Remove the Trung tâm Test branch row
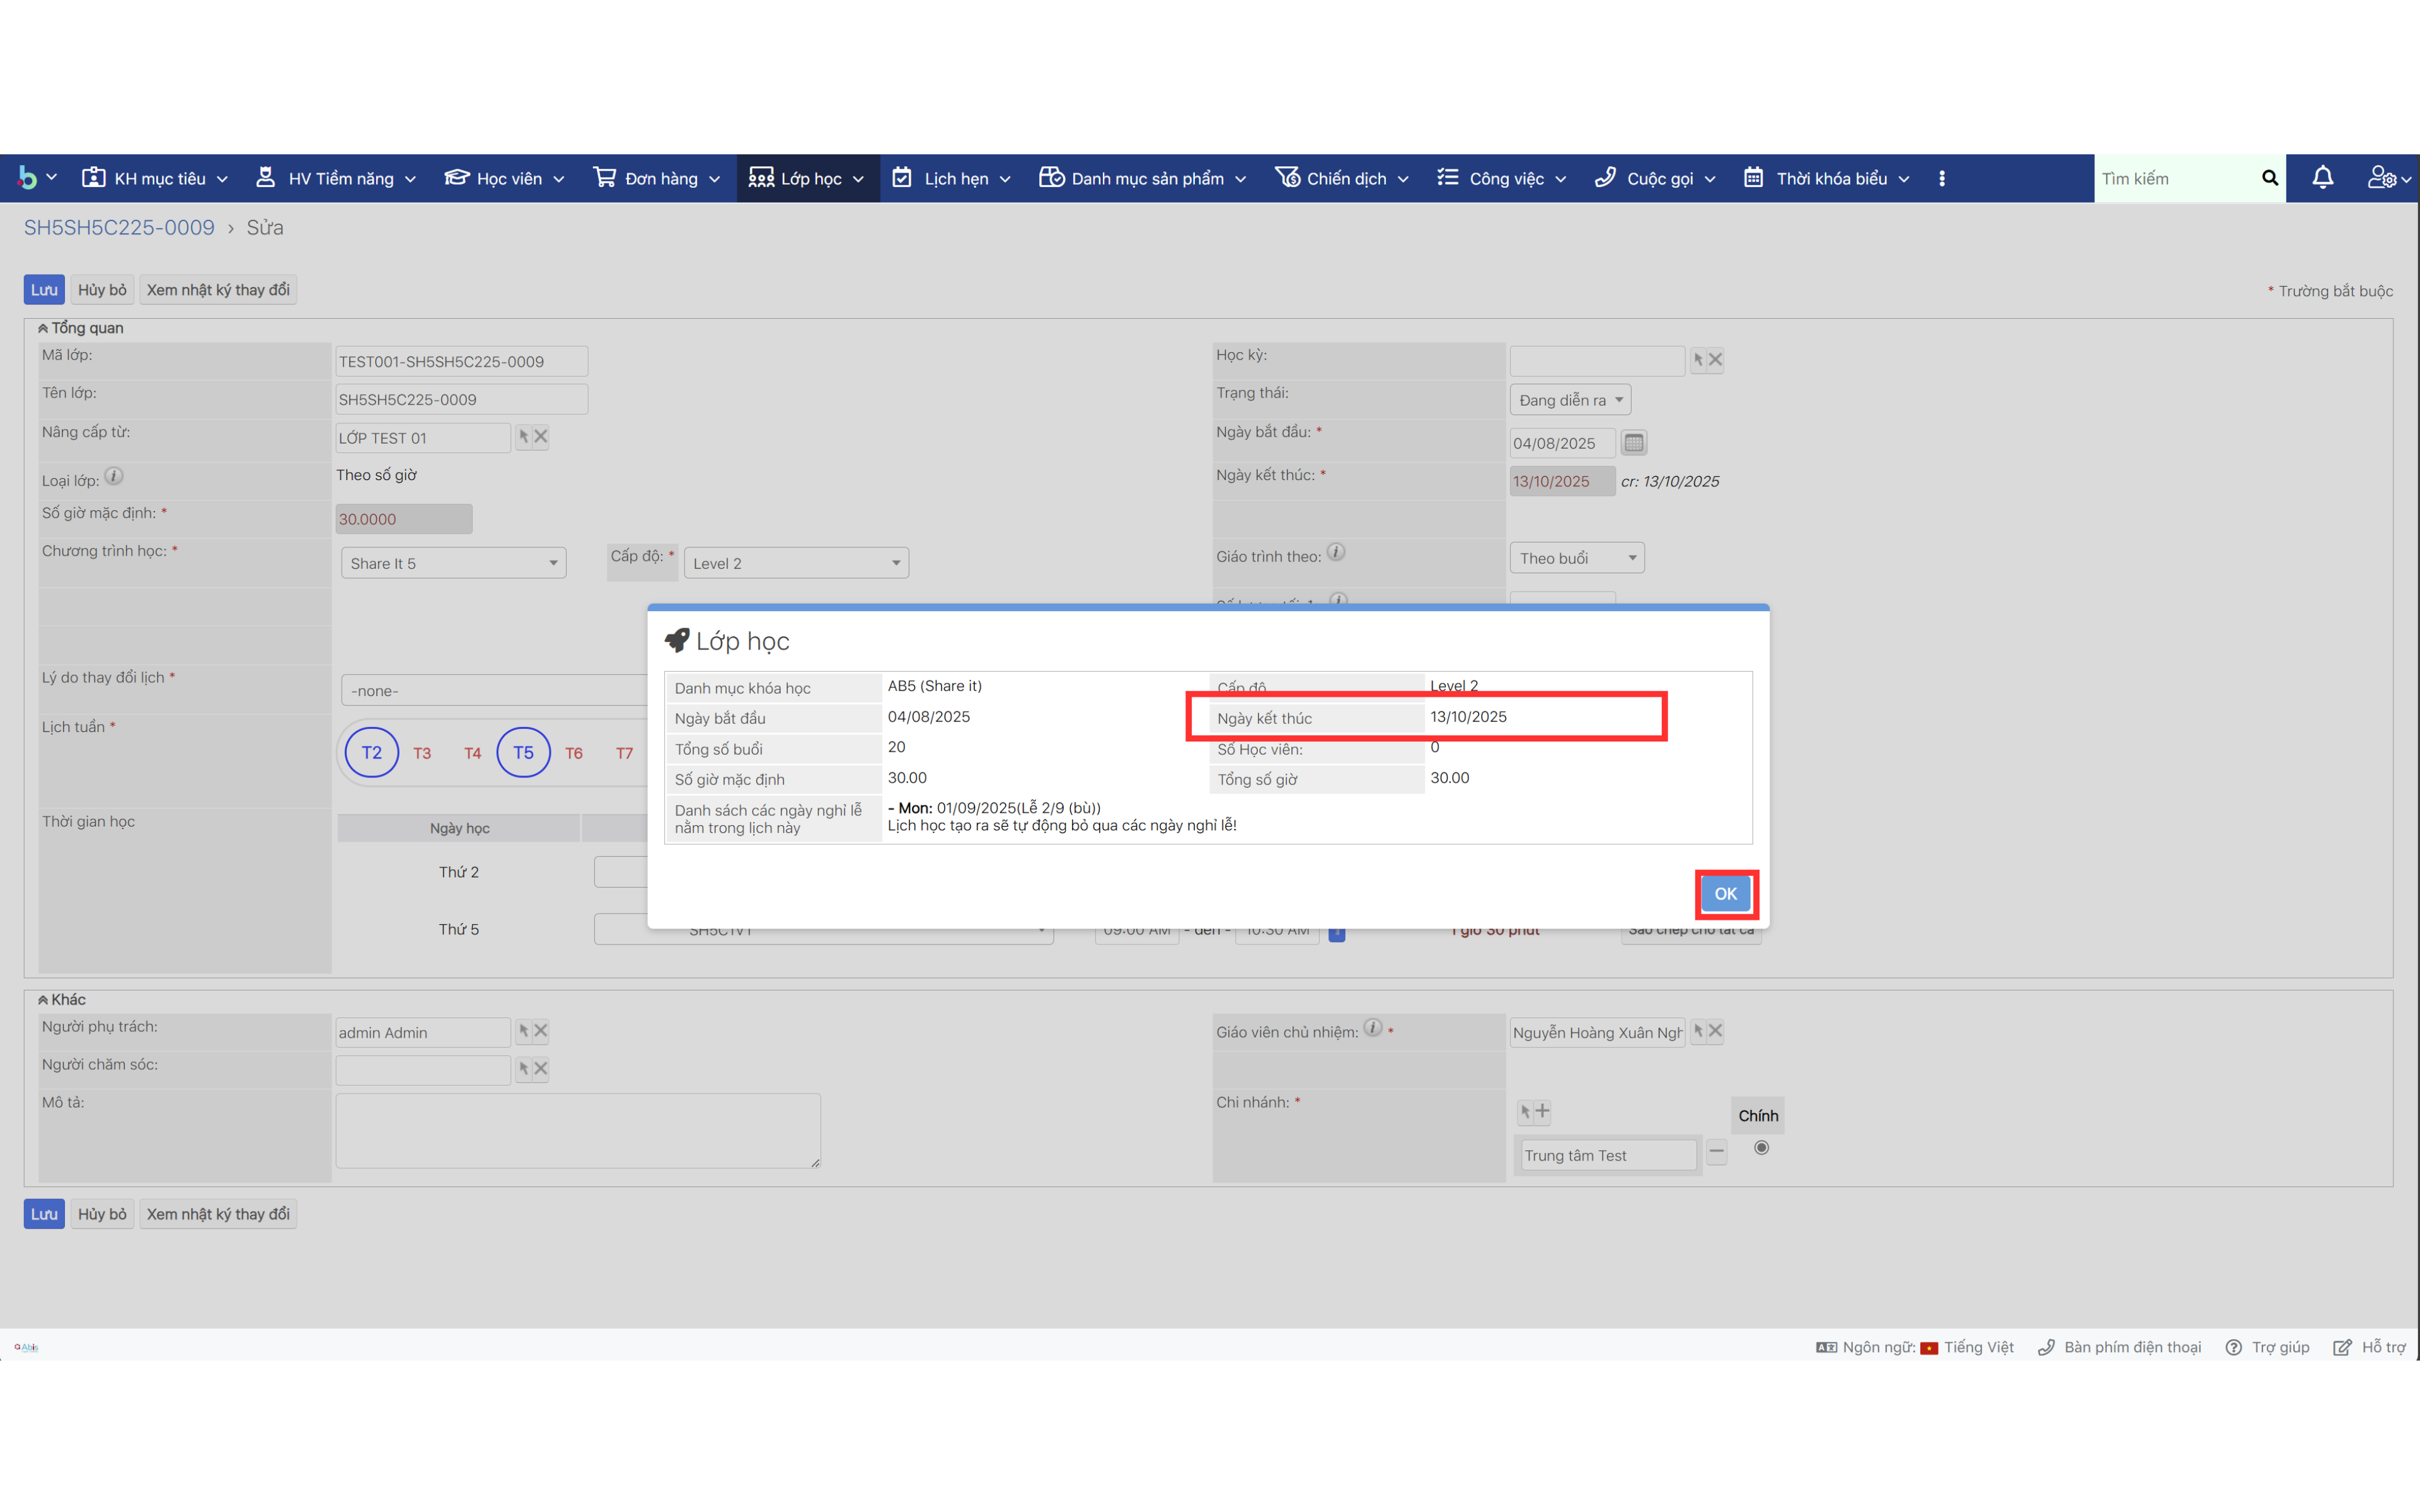 click(1716, 1152)
